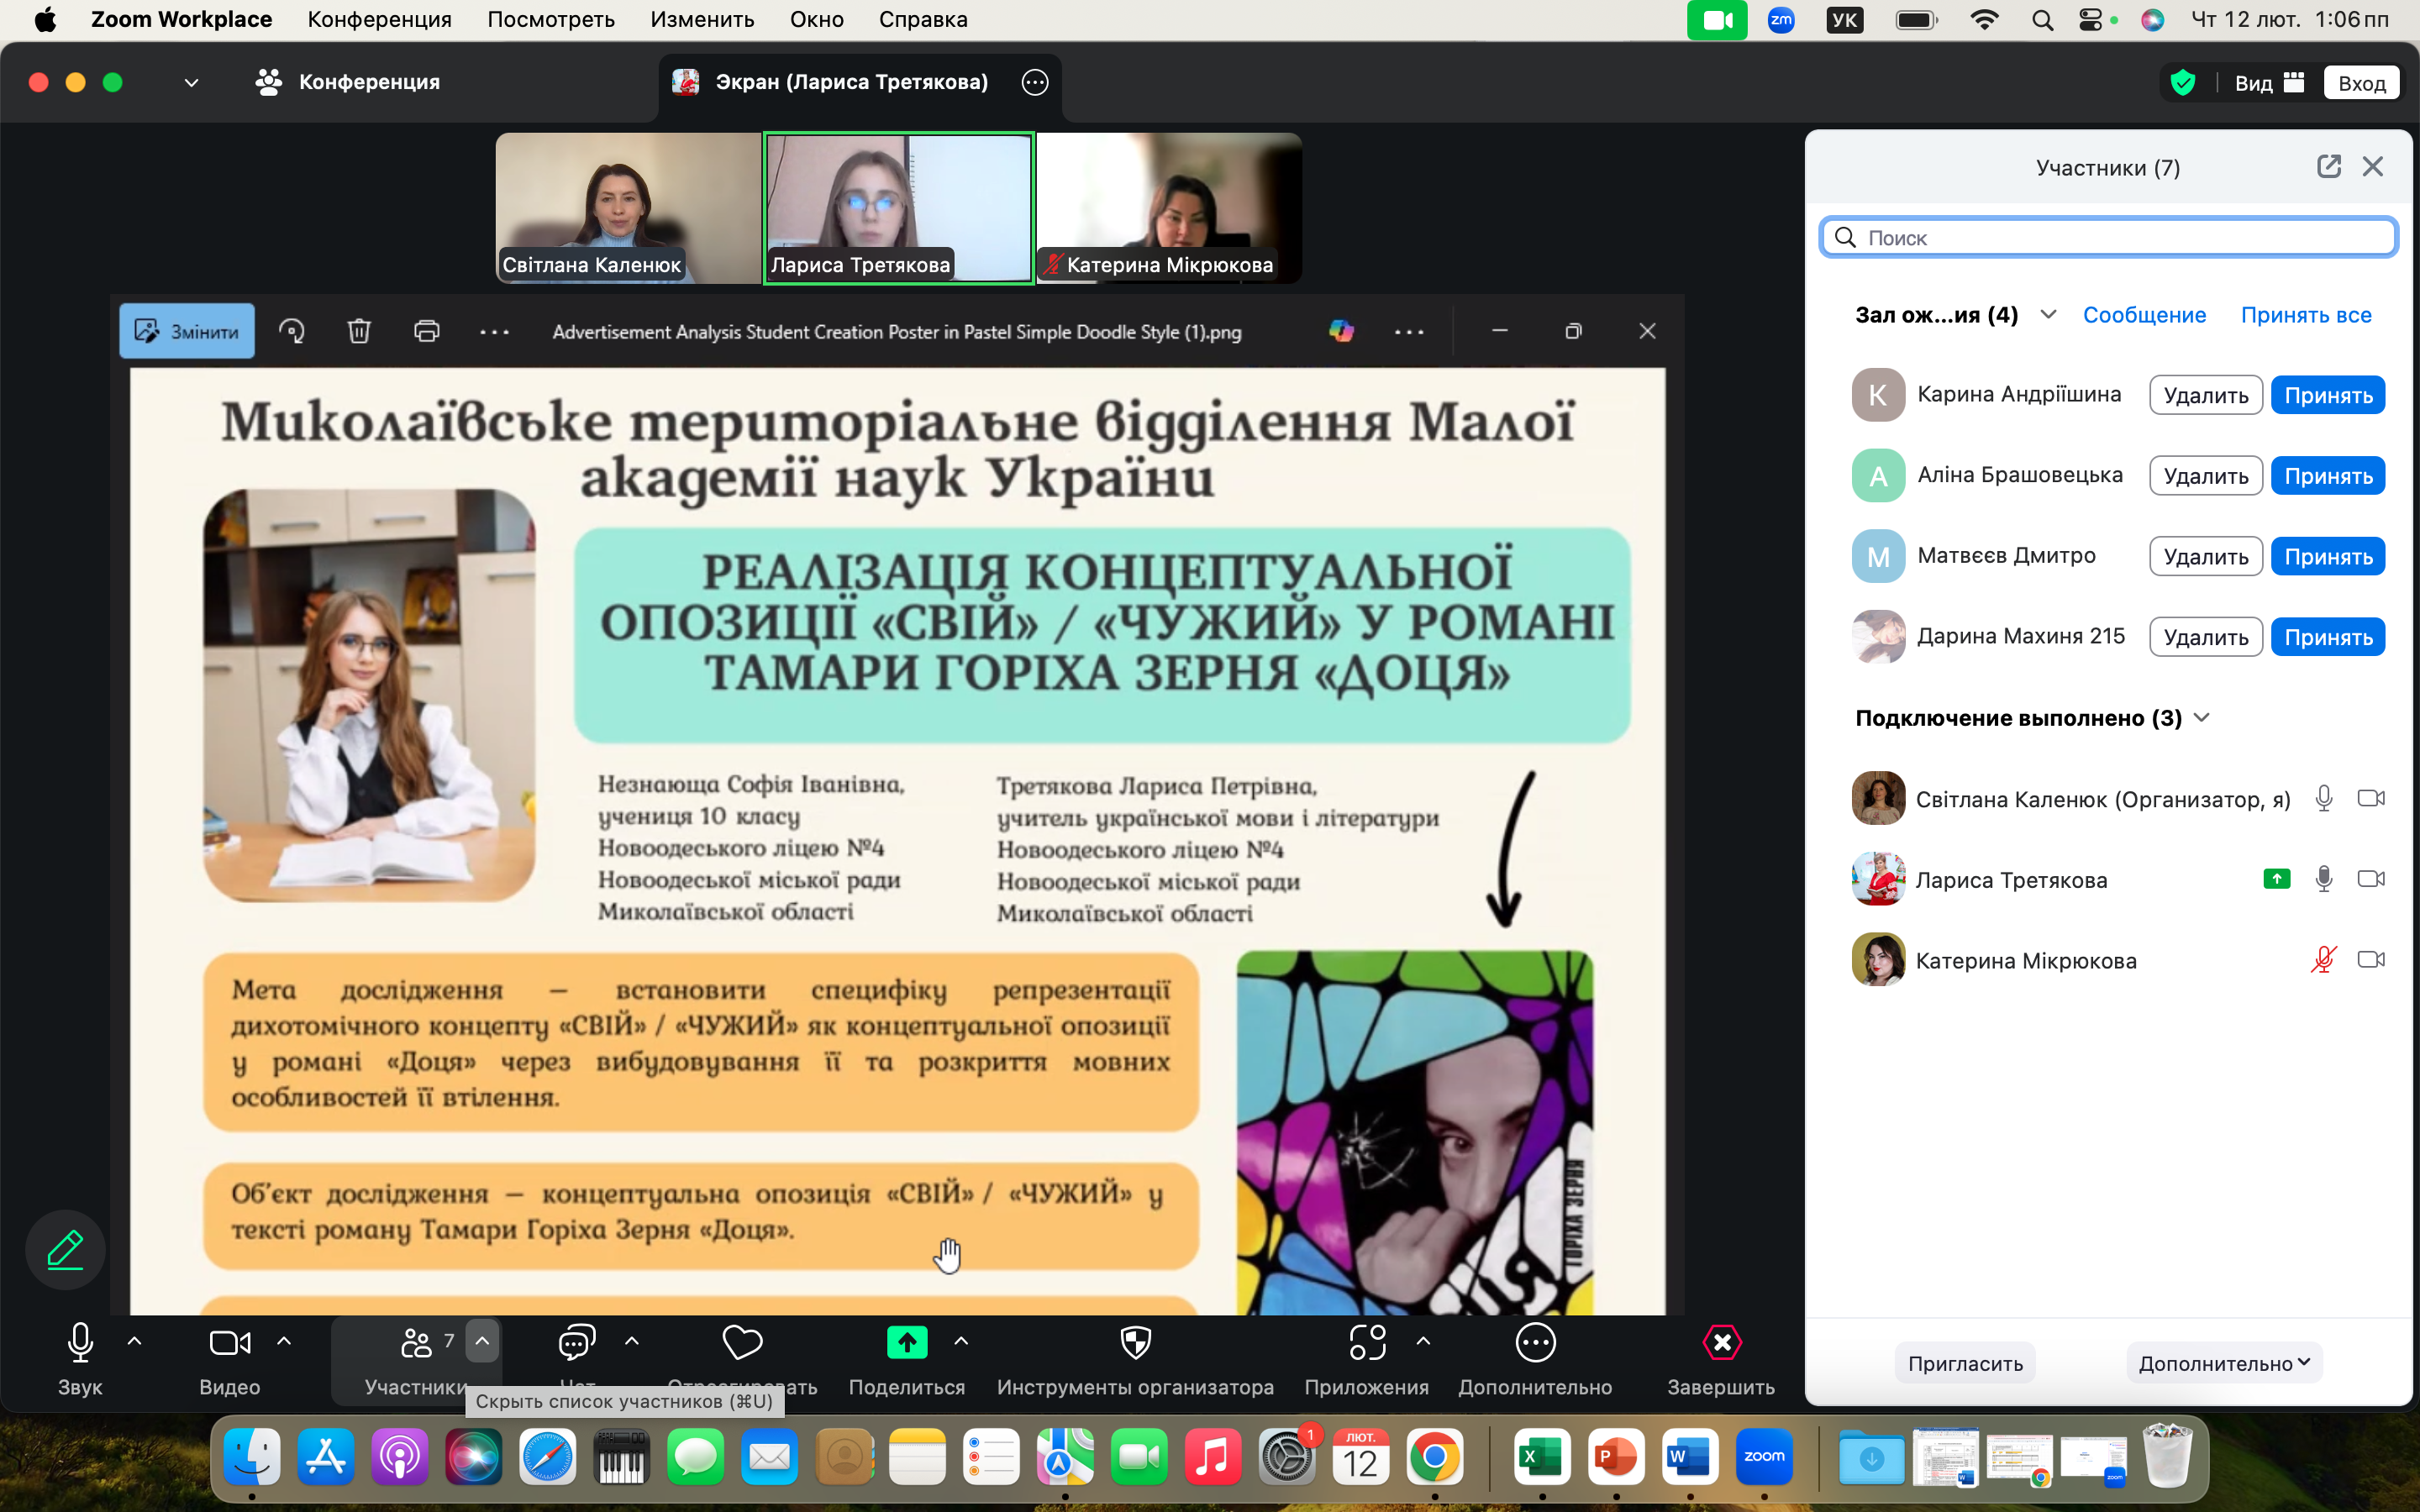
Task: Open Host Tools shield icon
Action: pyautogui.click(x=1135, y=1342)
